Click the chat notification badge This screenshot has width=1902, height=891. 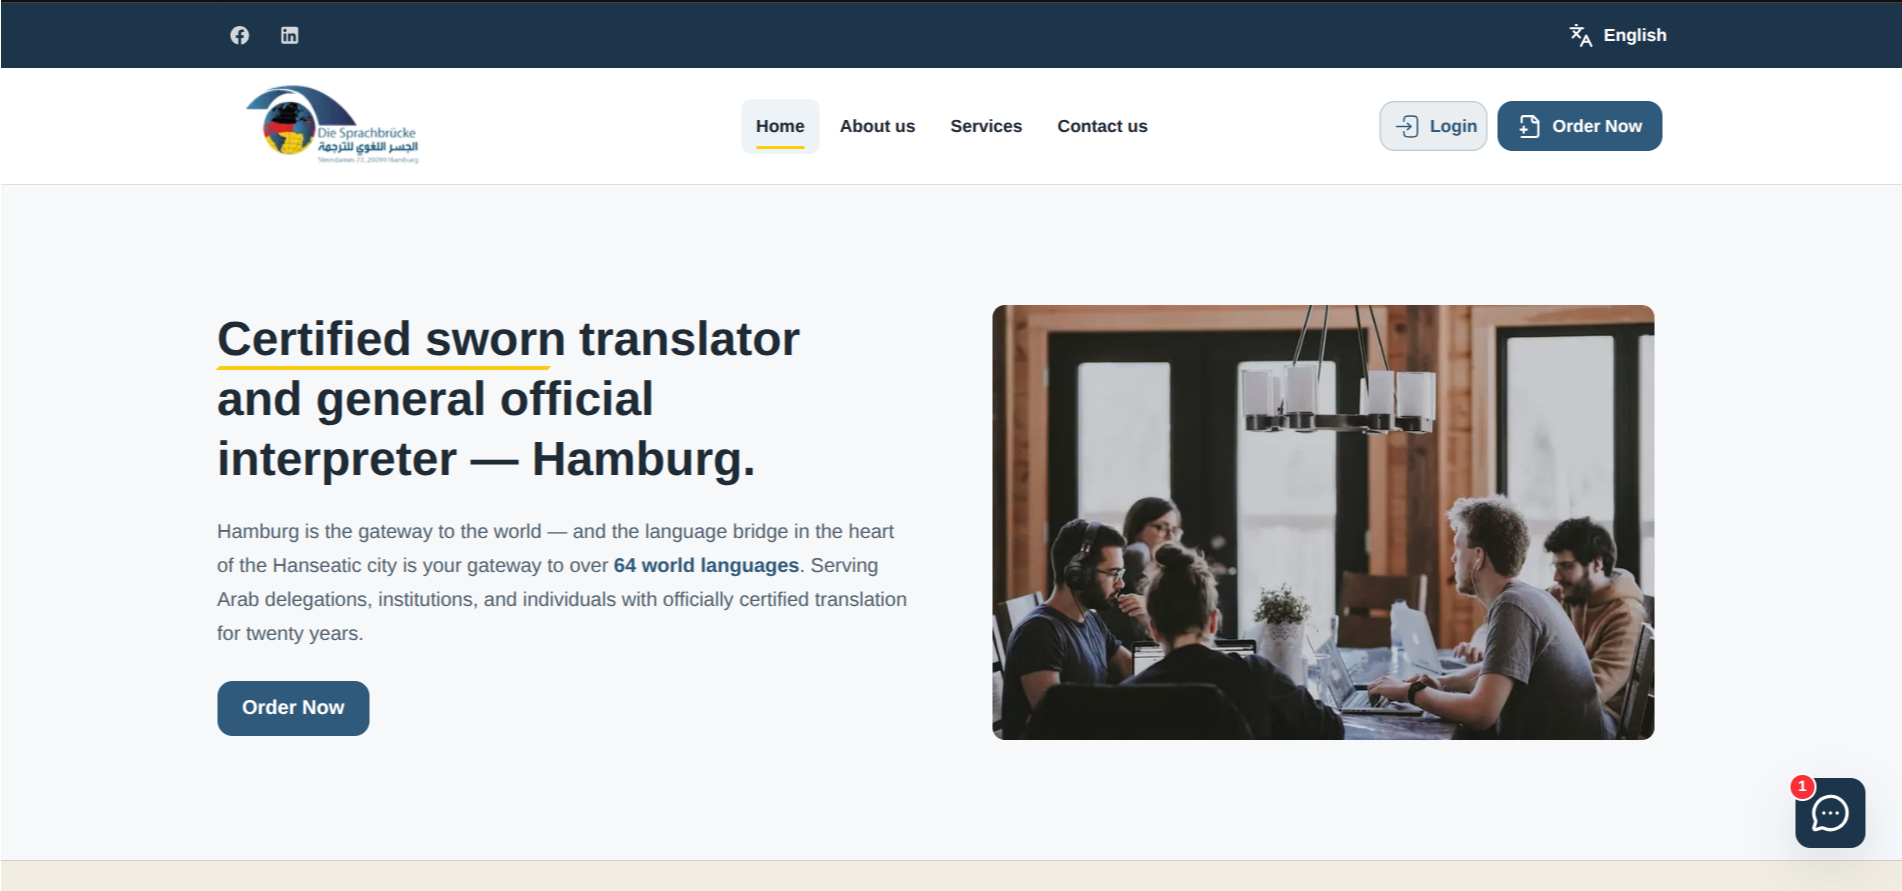pos(1802,787)
